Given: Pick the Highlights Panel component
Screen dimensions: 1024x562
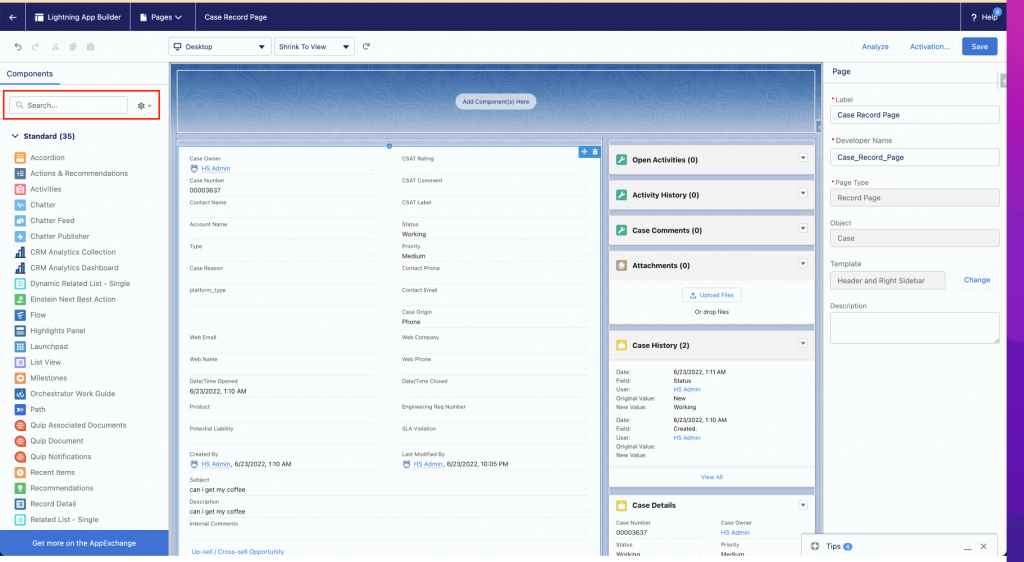Looking at the screenshot, I should 57,331.
